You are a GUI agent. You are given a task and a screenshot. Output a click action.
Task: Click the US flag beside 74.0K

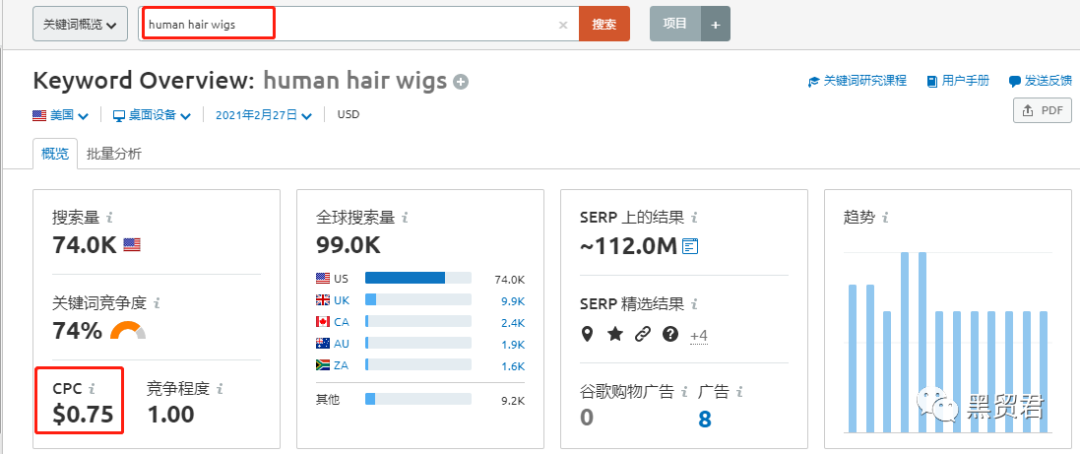pyautogui.click(x=132, y=245)
